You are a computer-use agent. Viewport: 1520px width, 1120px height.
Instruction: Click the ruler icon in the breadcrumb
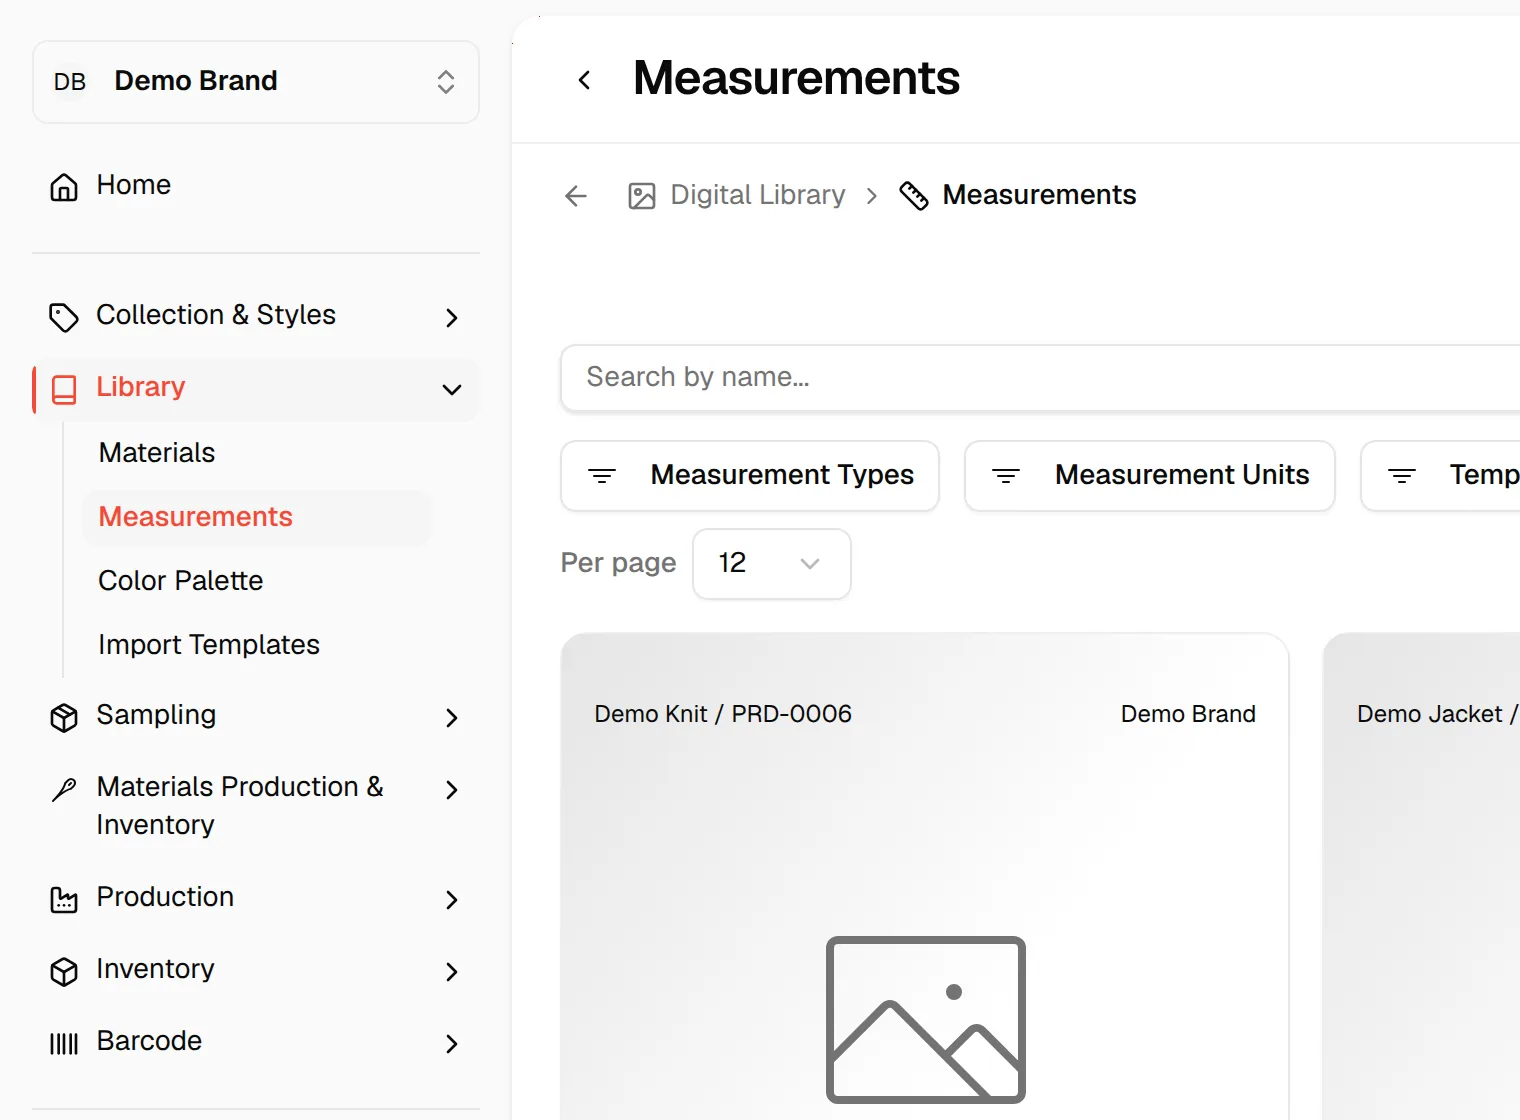914,196
